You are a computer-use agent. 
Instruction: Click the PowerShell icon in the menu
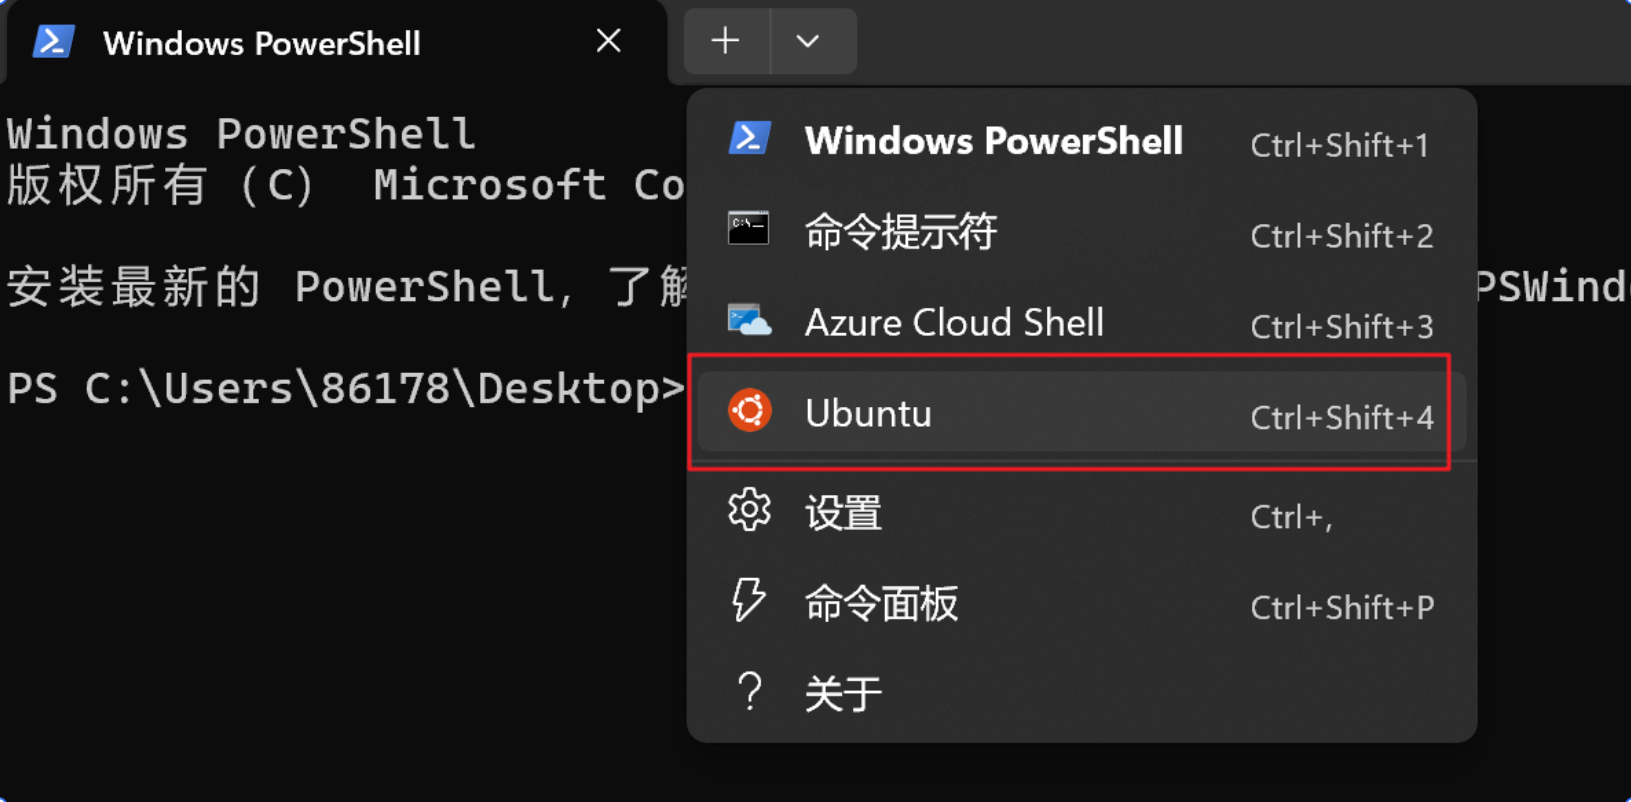749,139
